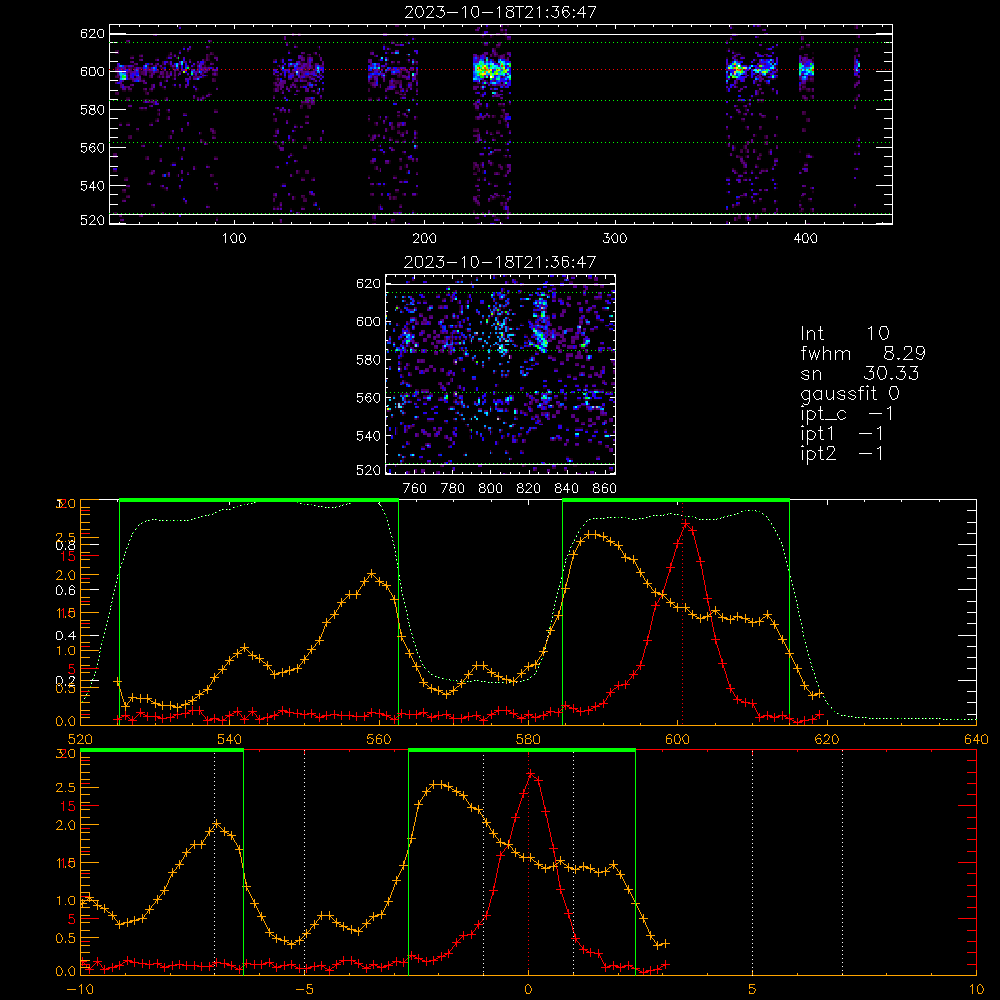Screen dimensions: 1000x1000
Task: Click the 5 x-axis label of bottom plot
Action: pos(753,990)
